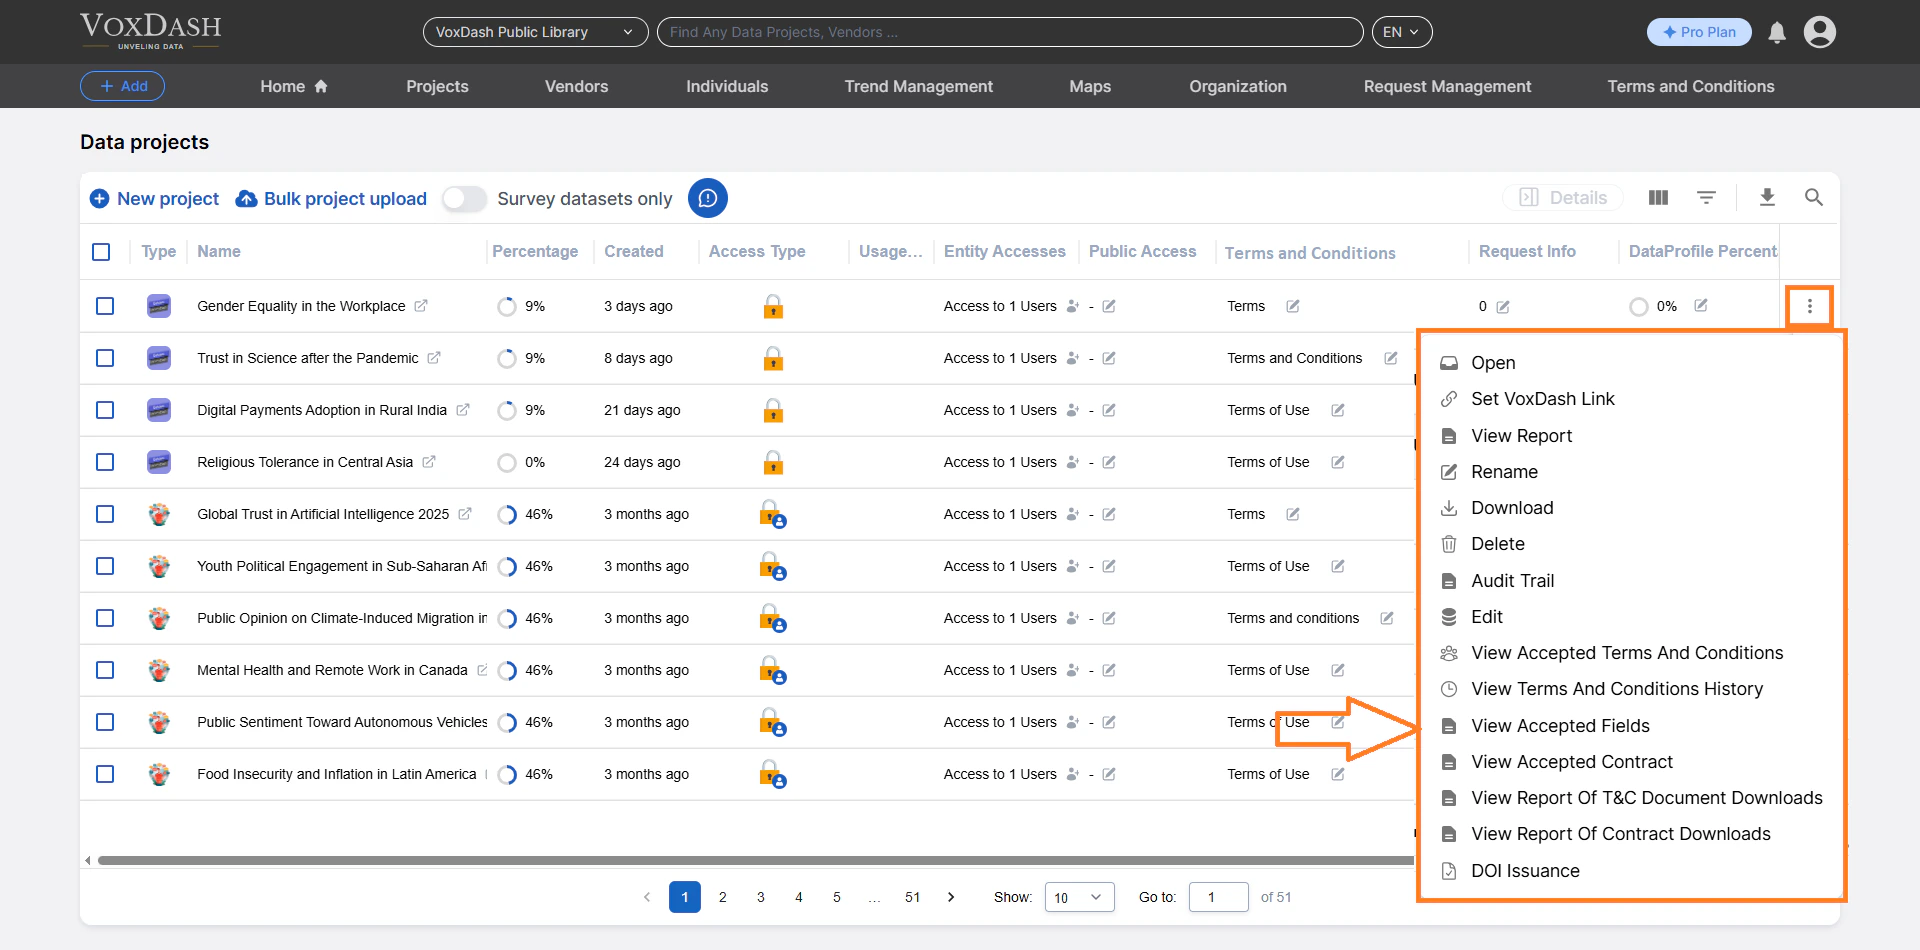Viewport: 1920px width, 950px height.
Task: Open external link for Digital Payments Adoption
Action: coord(463,410)
